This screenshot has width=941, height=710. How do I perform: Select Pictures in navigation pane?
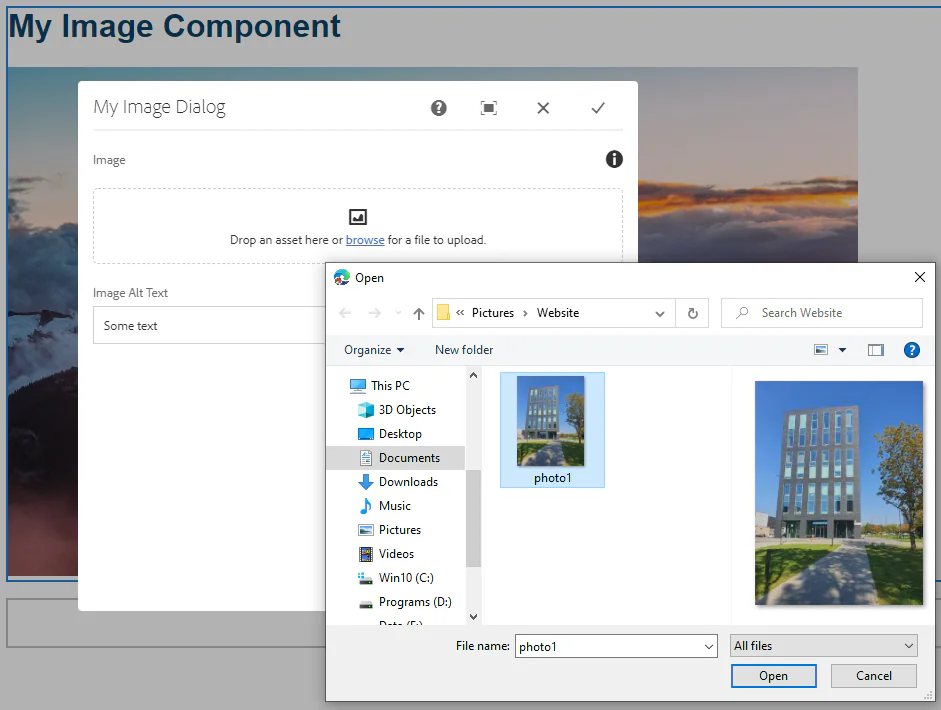pos(400,530)
